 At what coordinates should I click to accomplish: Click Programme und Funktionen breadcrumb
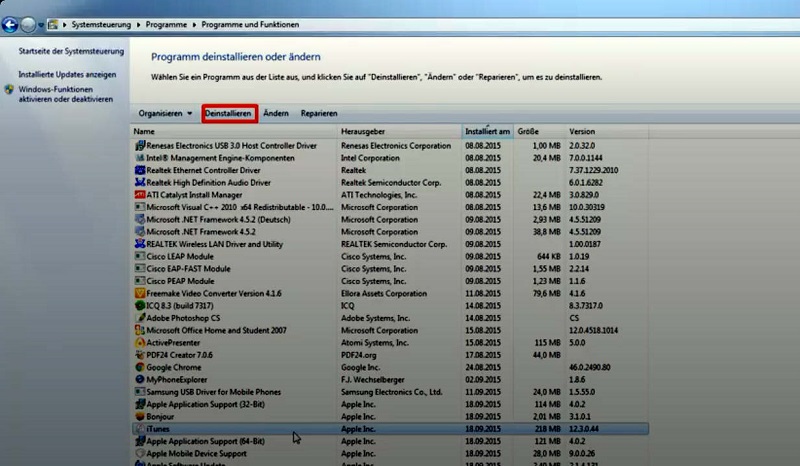(250, 24)
